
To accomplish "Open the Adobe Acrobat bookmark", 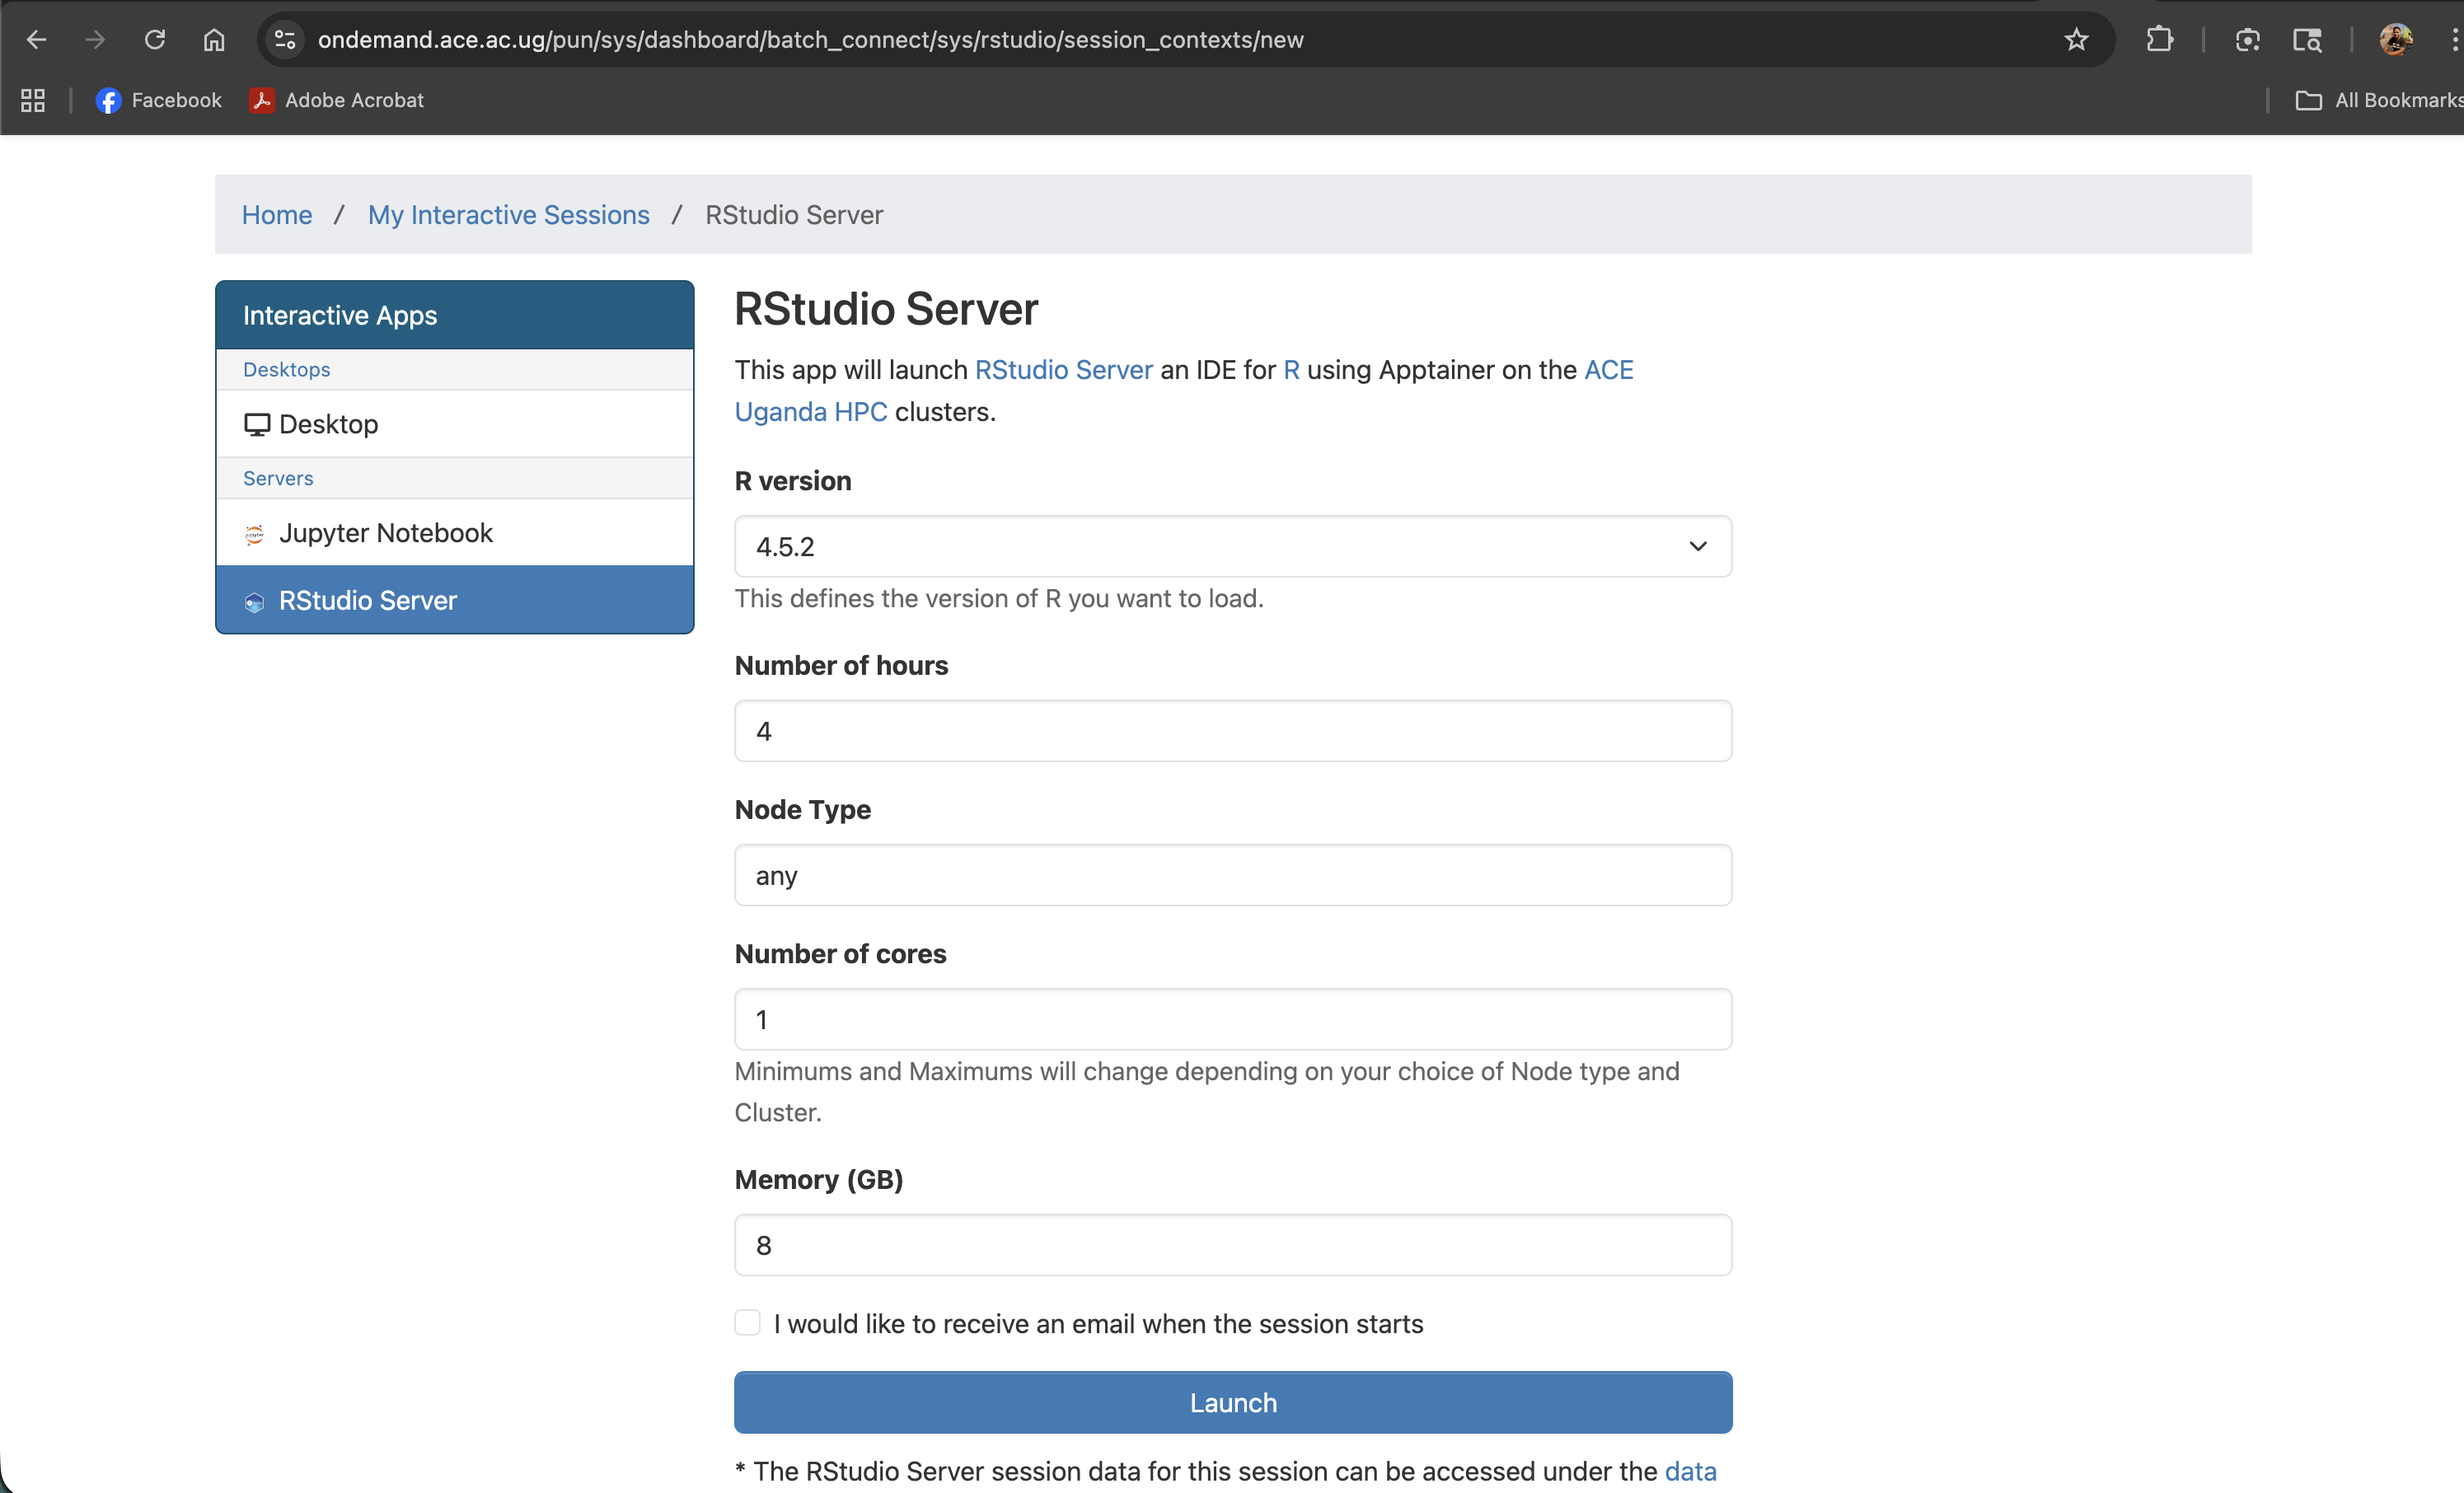I will [336, 100].
